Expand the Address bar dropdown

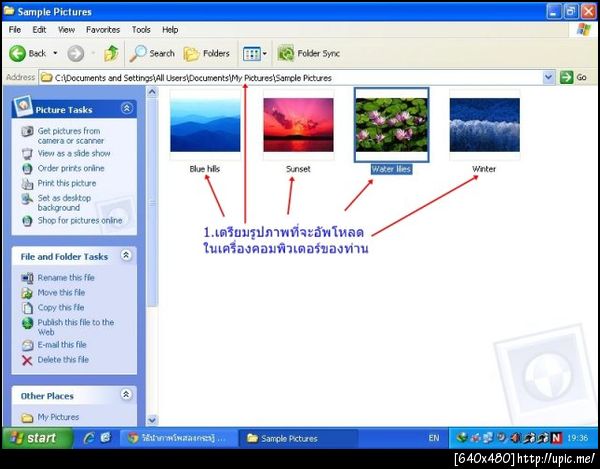coord(548,77)
